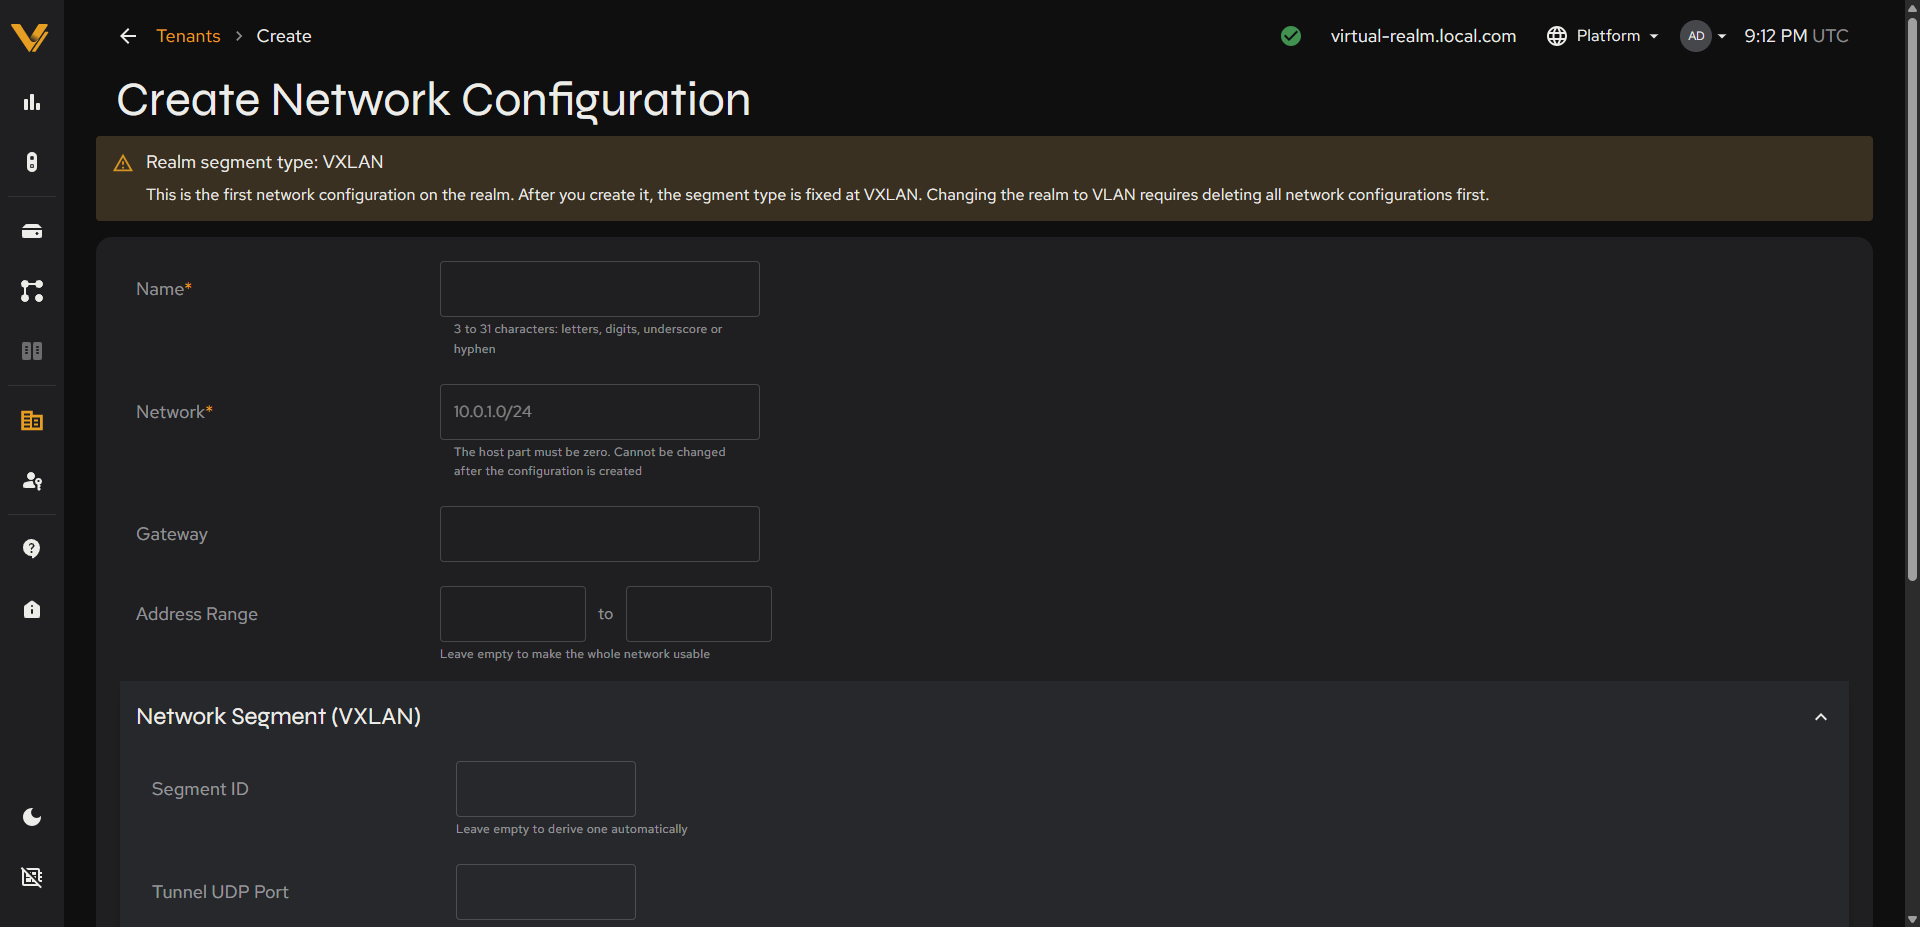
Task: Open the traffic-light shaped sidebar icon
Action: (x=32, y=162)
